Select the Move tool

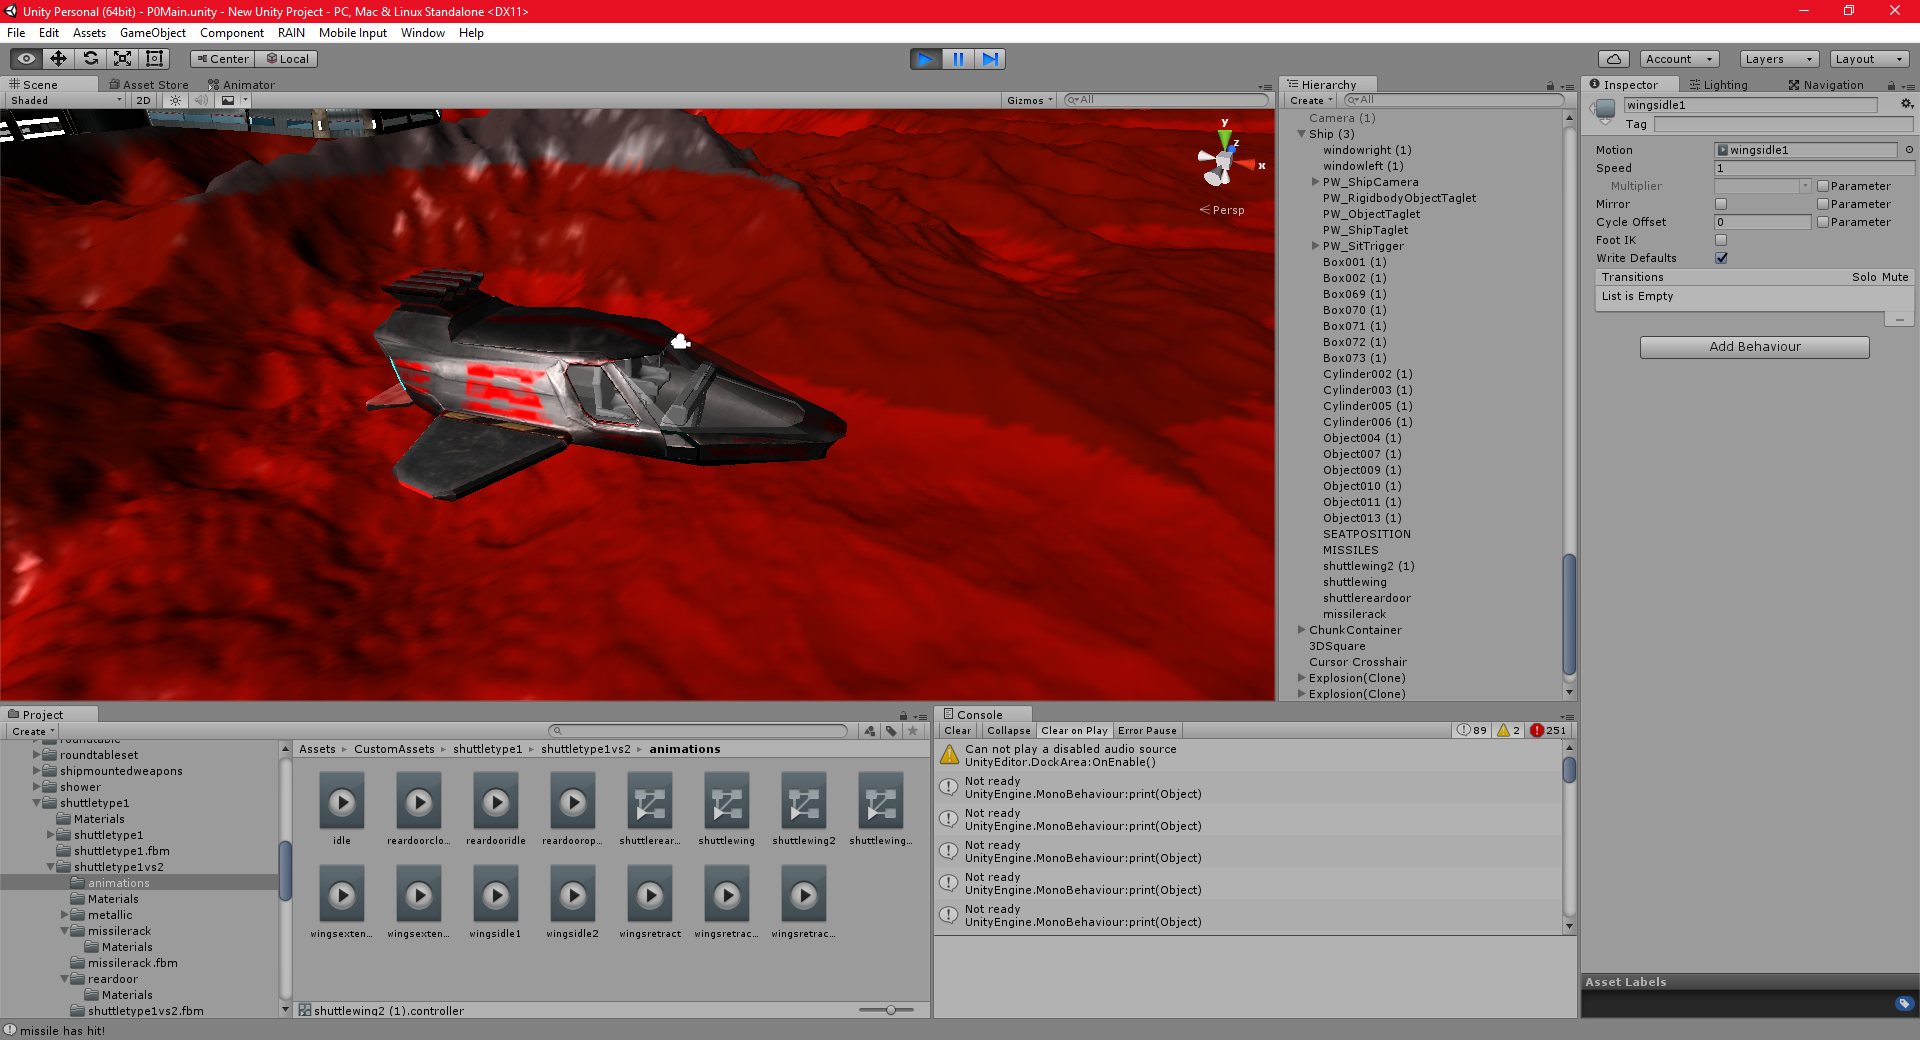(x=59, y=59)
